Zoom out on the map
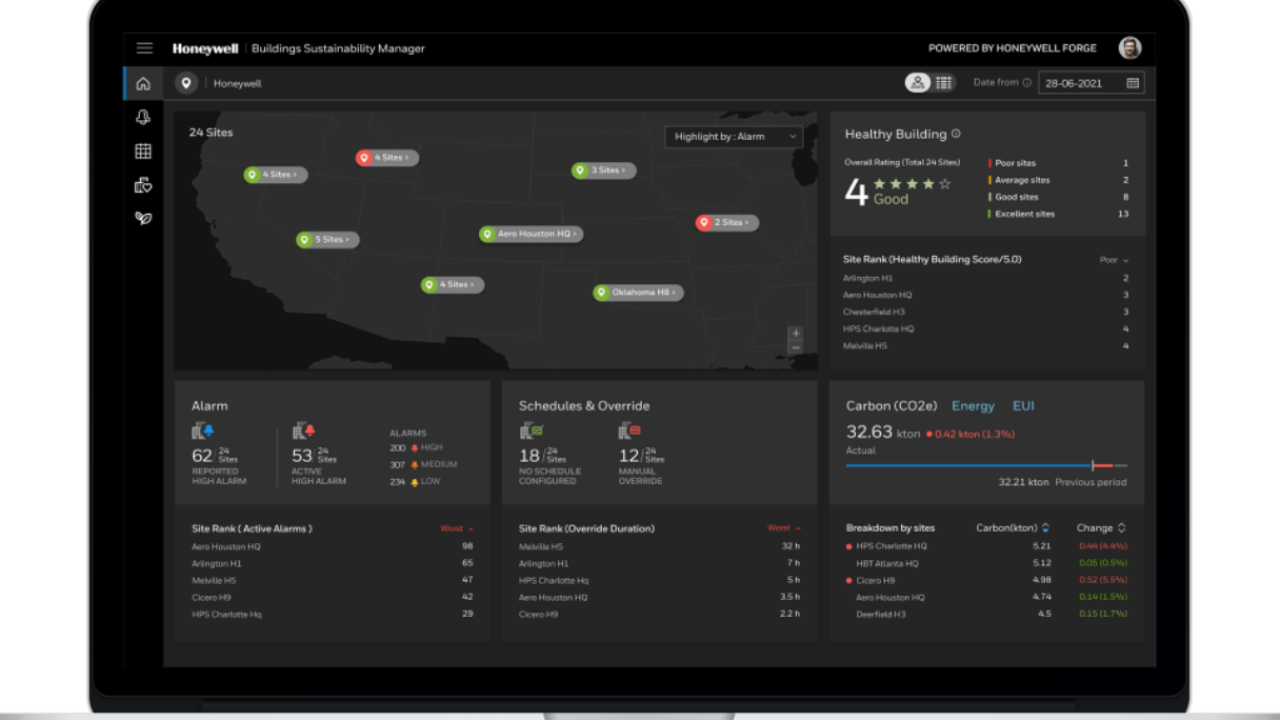Screen dimensions: 1280x720 tap(796, 348)
